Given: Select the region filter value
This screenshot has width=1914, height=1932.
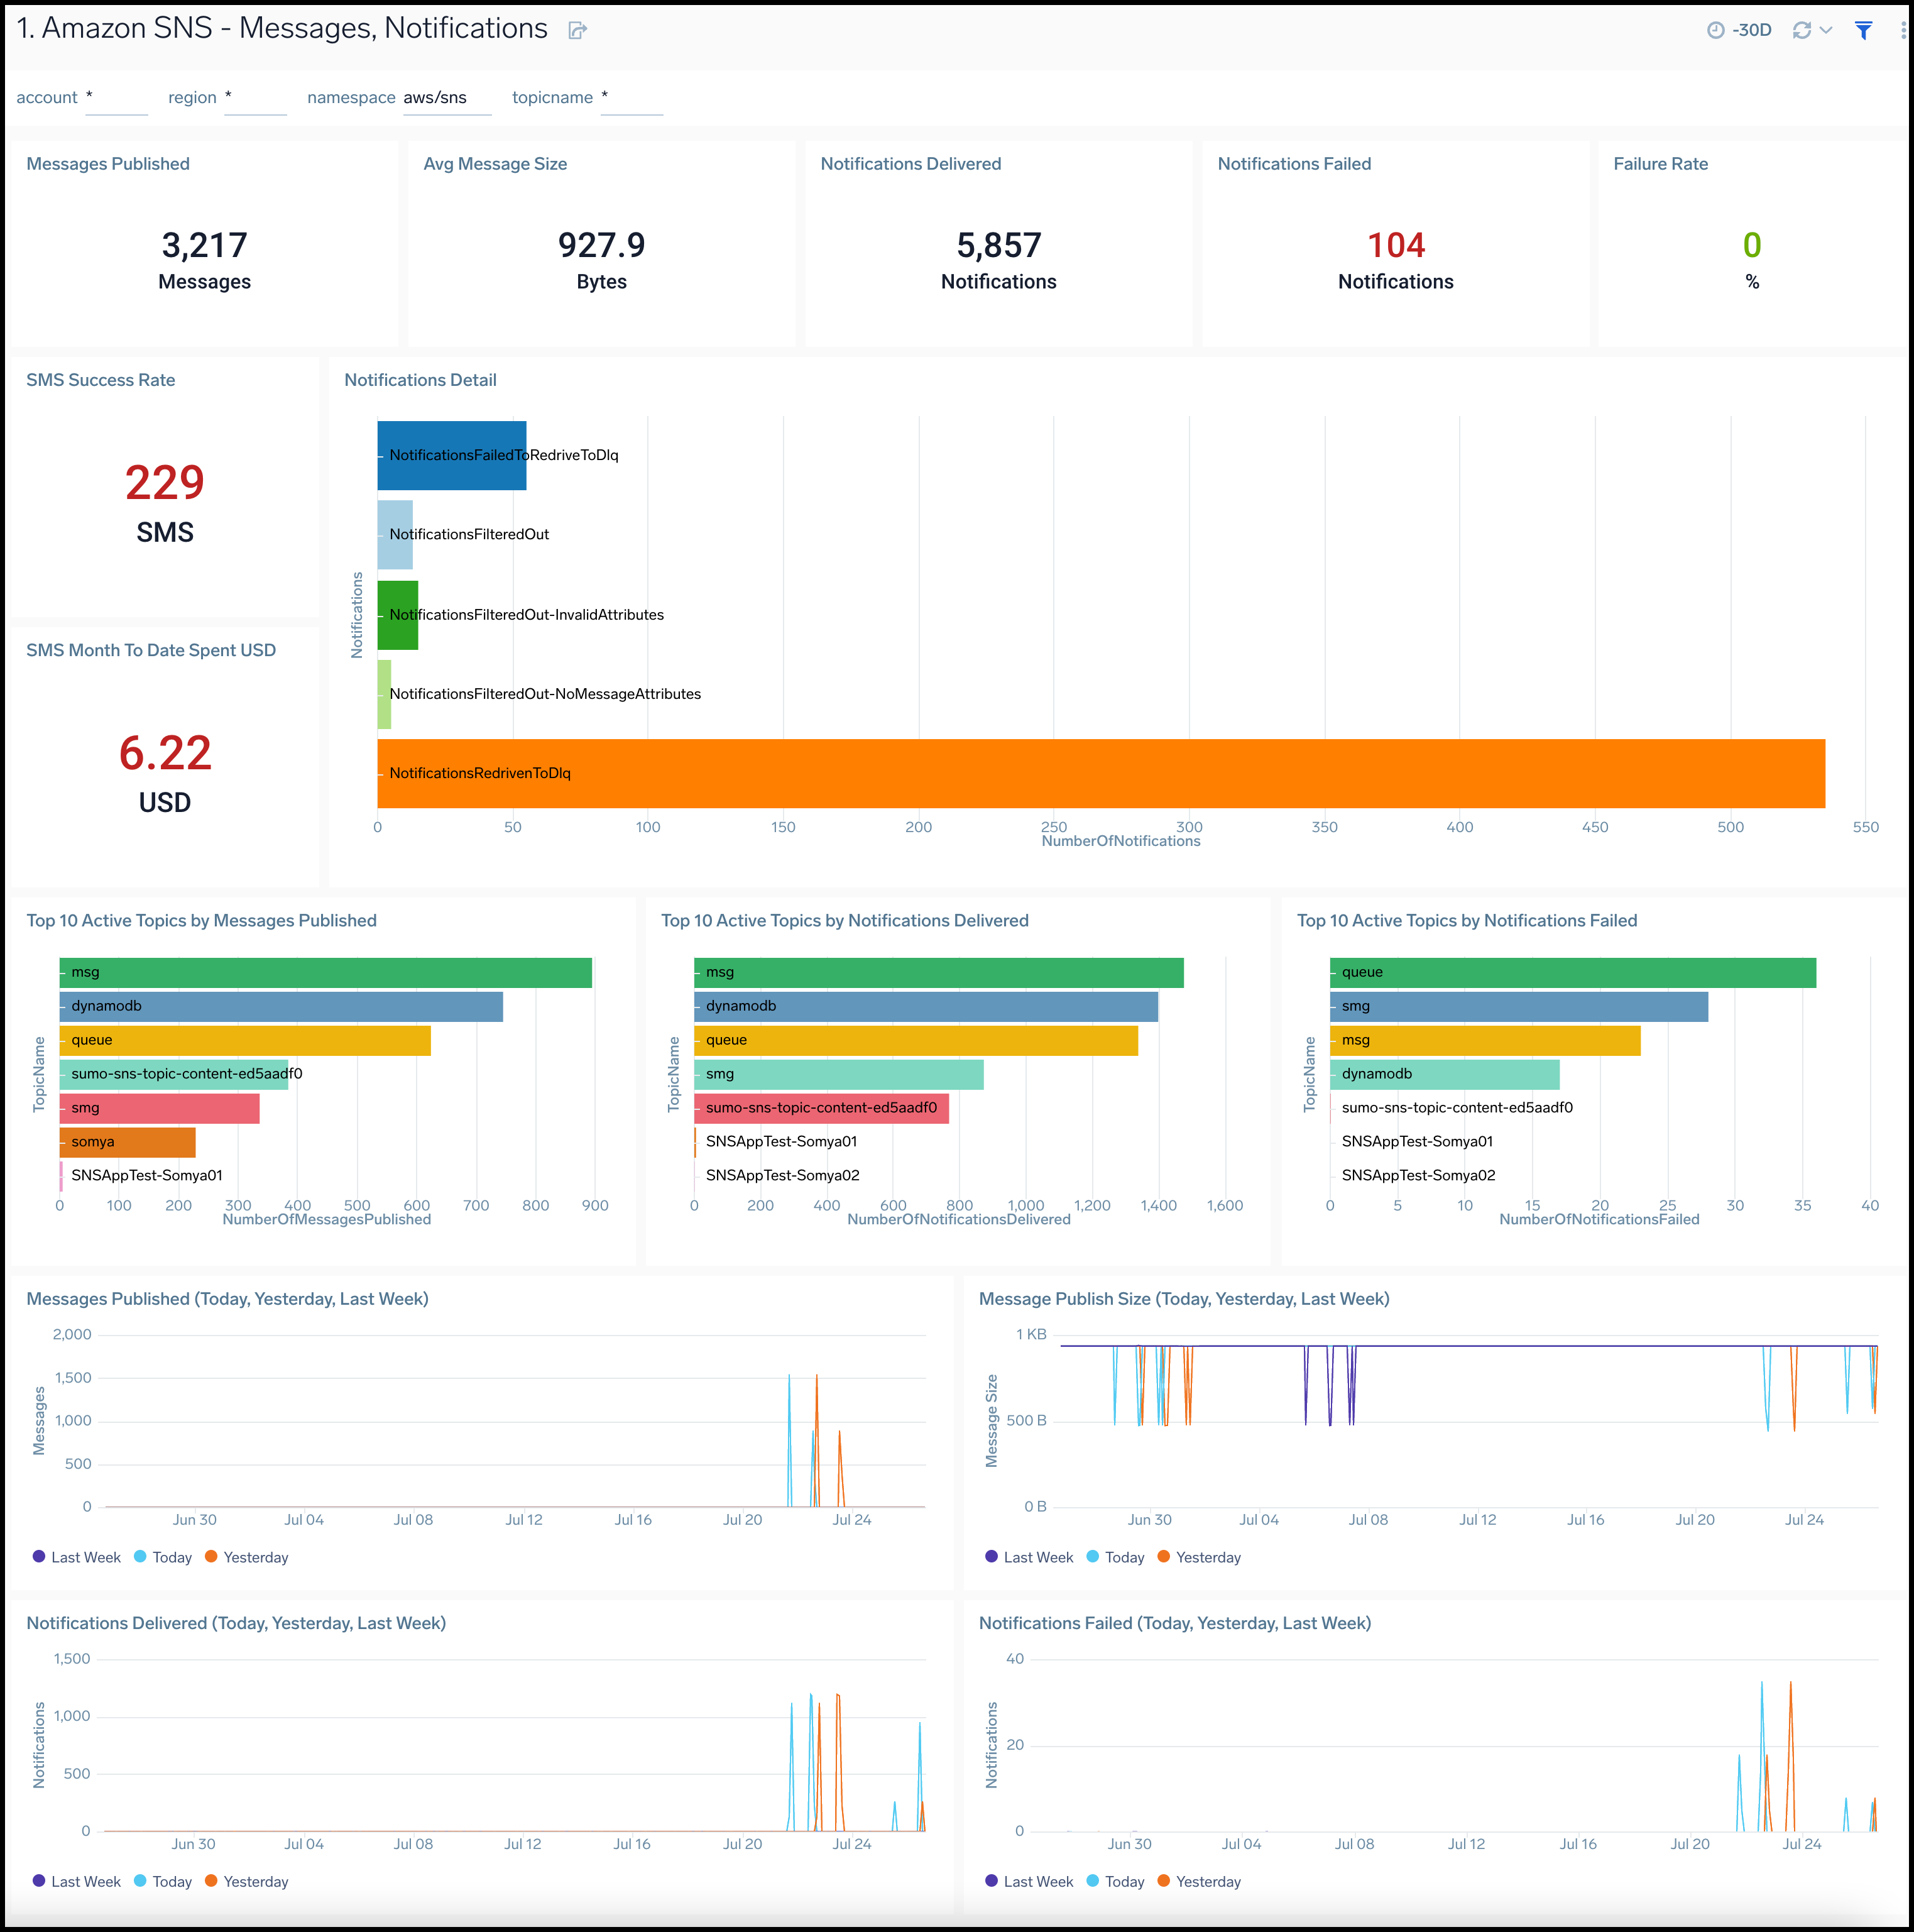Looking at the screenshot, I should 256,97.
